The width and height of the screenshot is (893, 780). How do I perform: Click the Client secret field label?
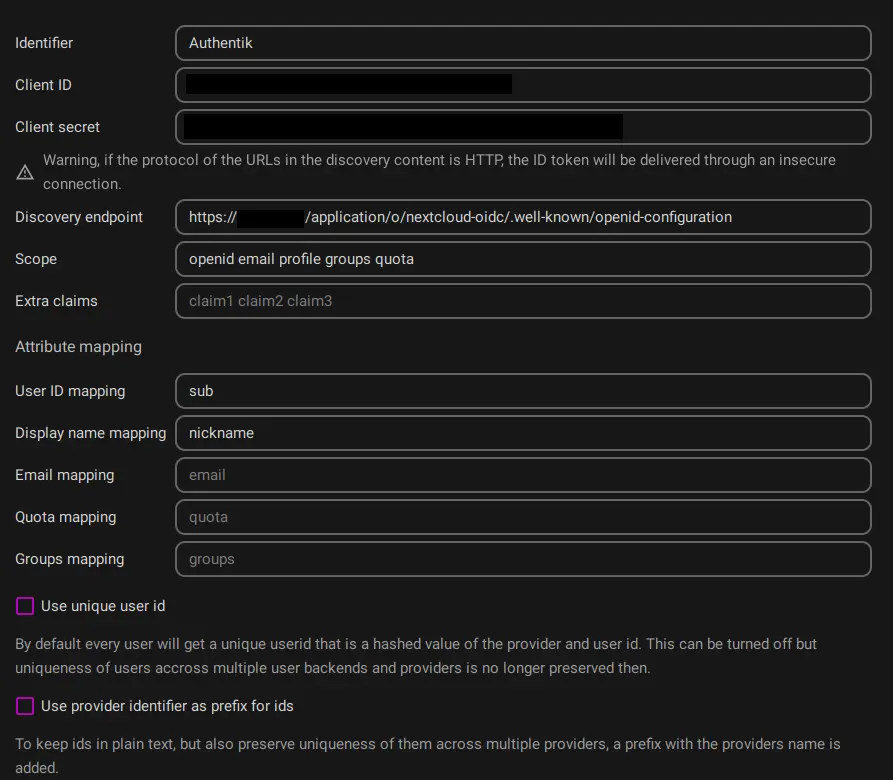pos(57,127)
